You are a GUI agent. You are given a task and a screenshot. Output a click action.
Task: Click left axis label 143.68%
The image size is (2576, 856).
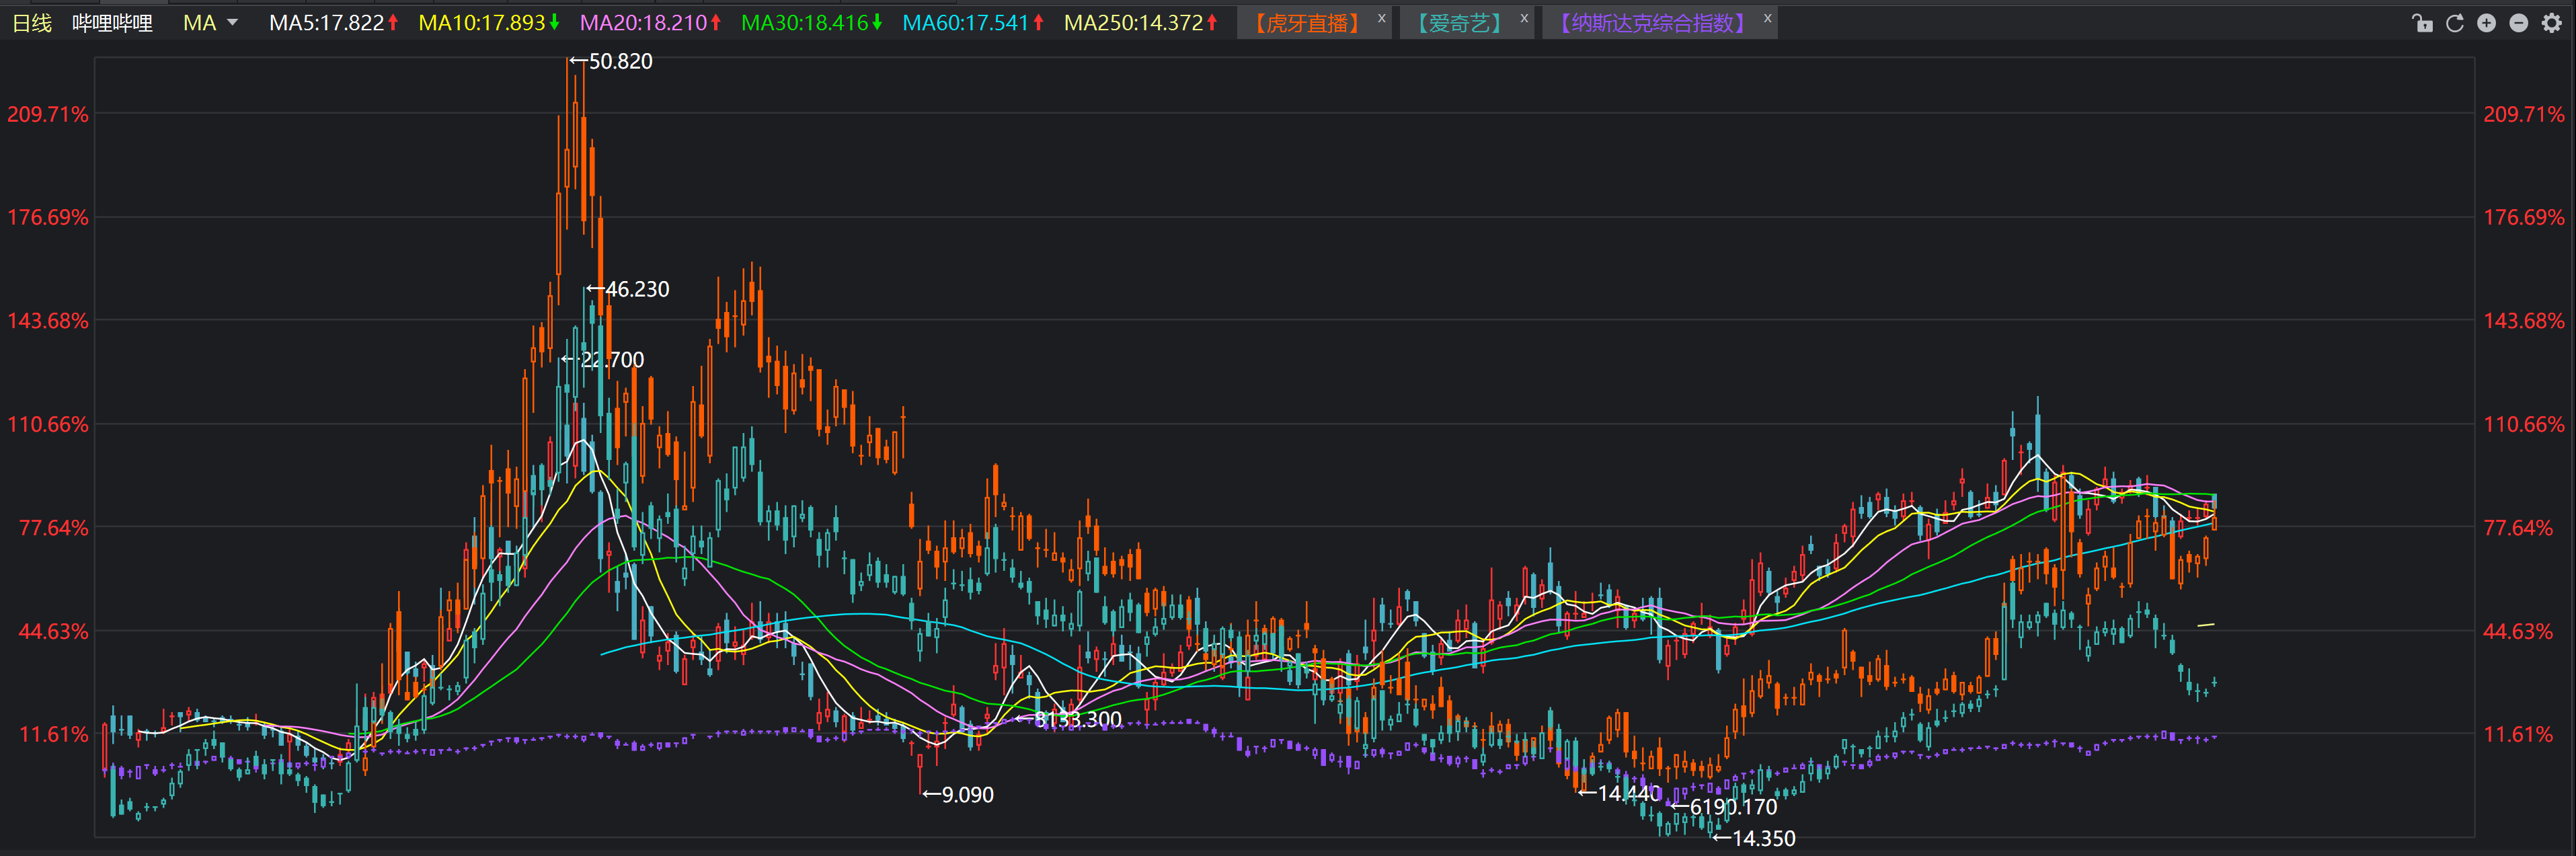tap(48, 321)
